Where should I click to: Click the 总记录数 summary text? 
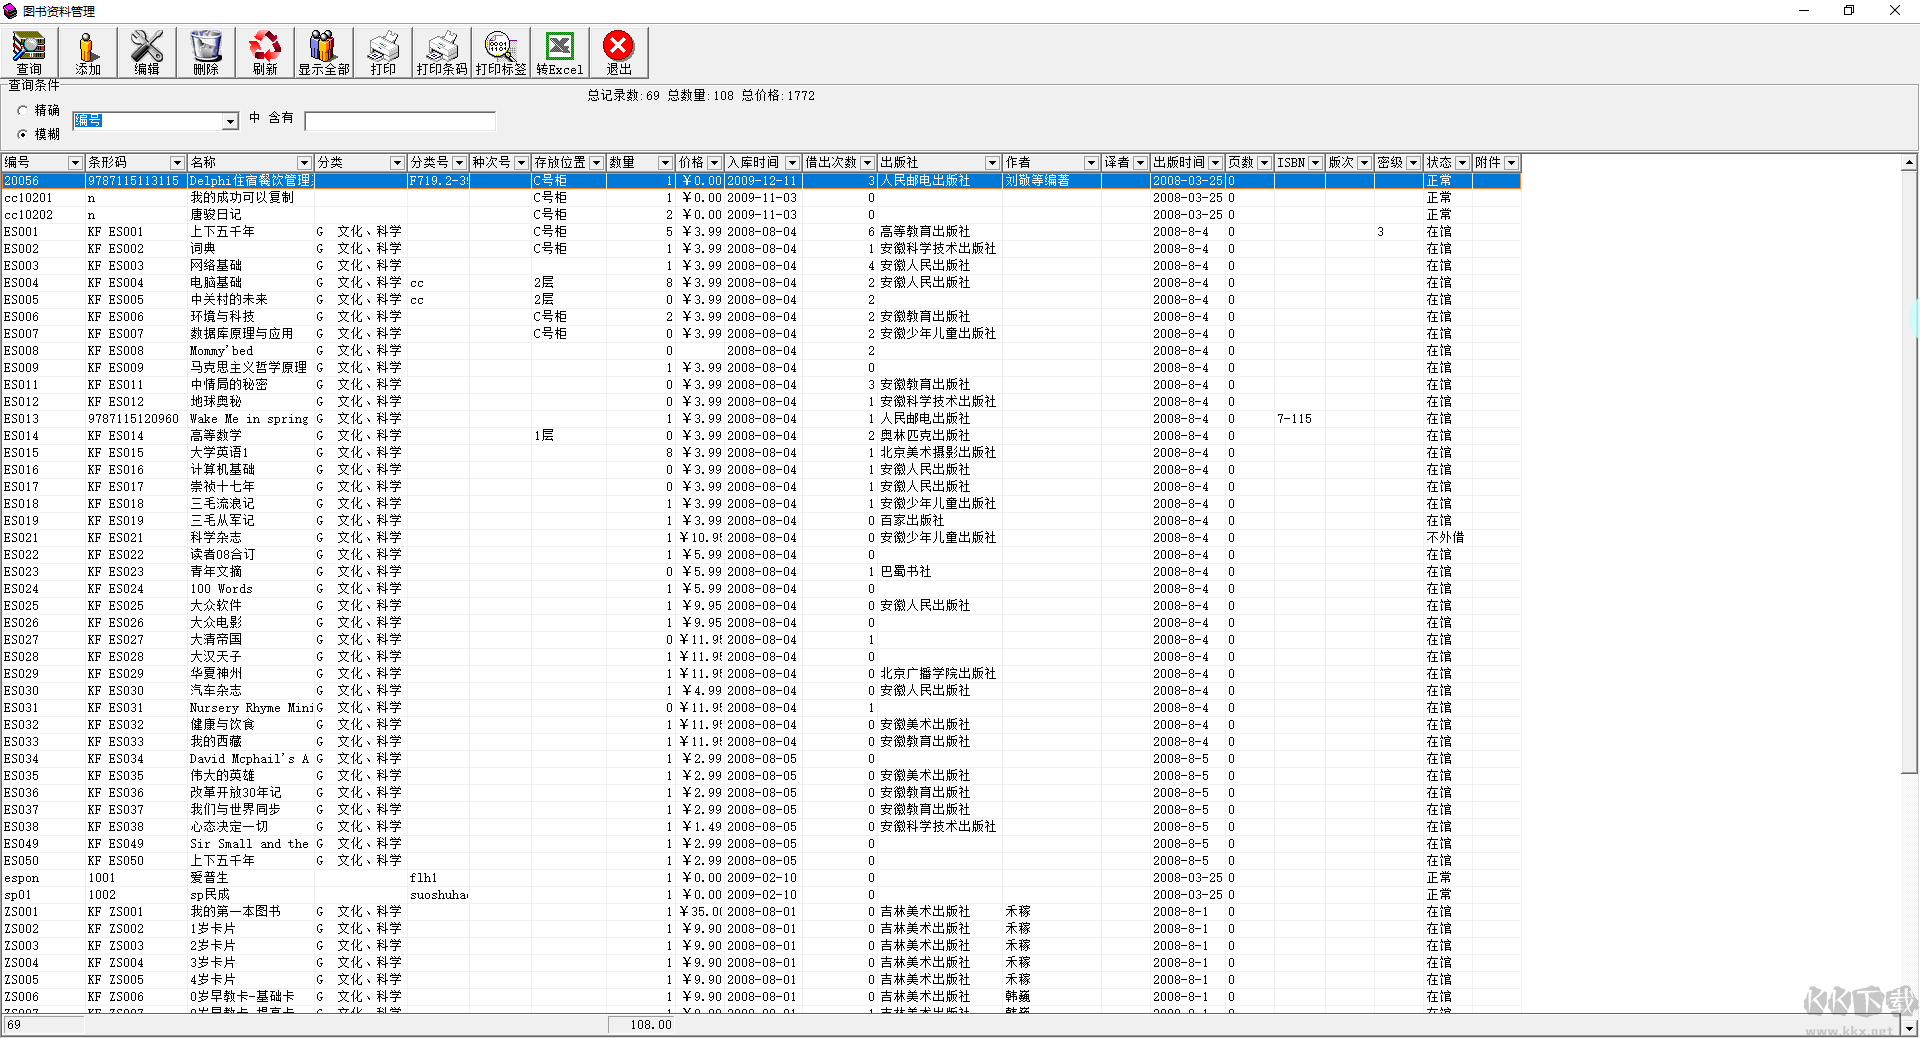[x=623, y=96]
